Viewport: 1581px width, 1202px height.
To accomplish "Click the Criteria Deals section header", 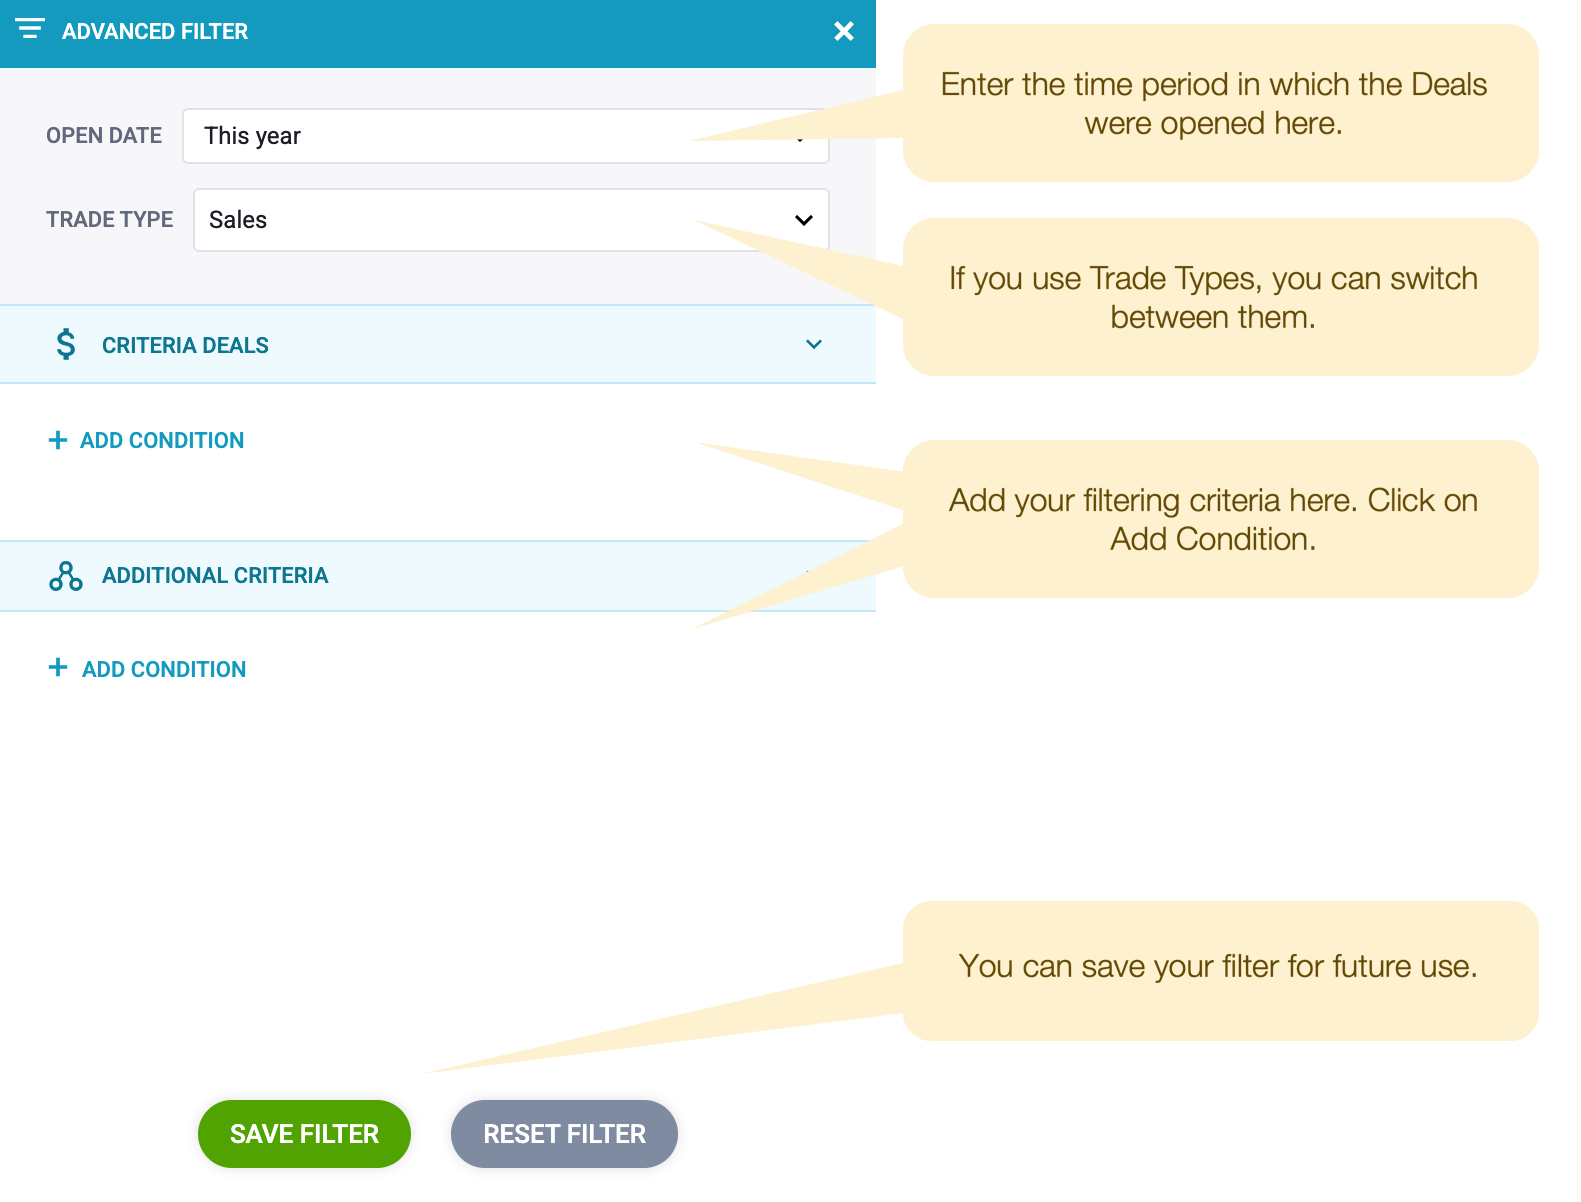I will (x=438, y=344).
